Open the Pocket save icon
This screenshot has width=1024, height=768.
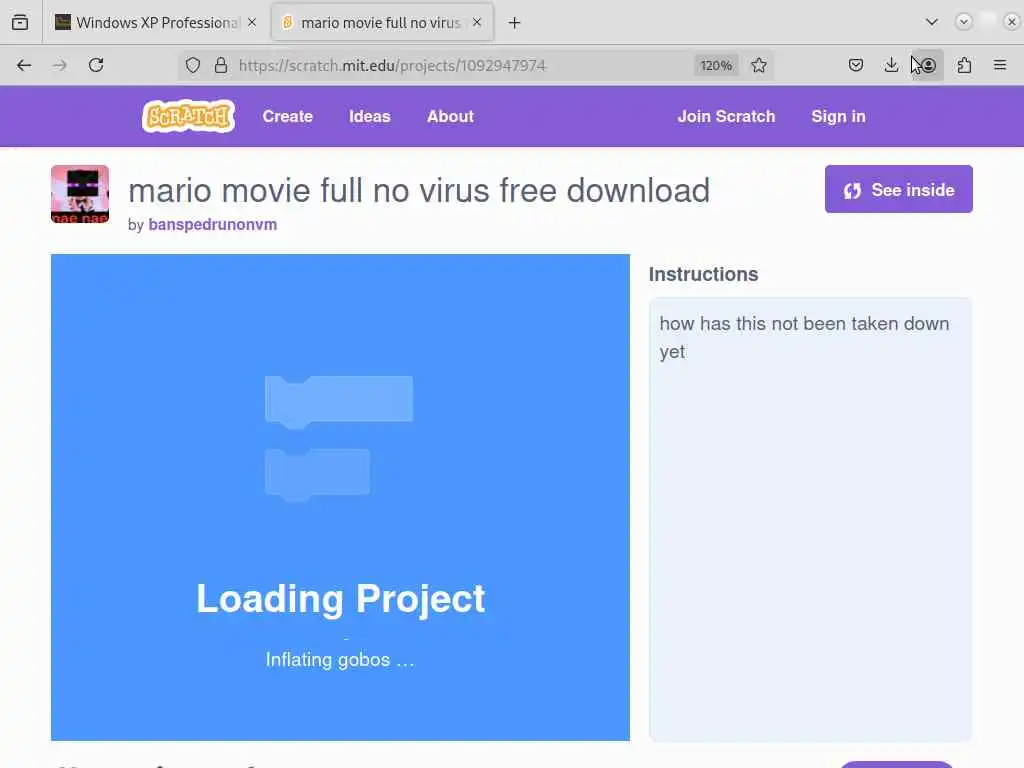coord(856,65)
